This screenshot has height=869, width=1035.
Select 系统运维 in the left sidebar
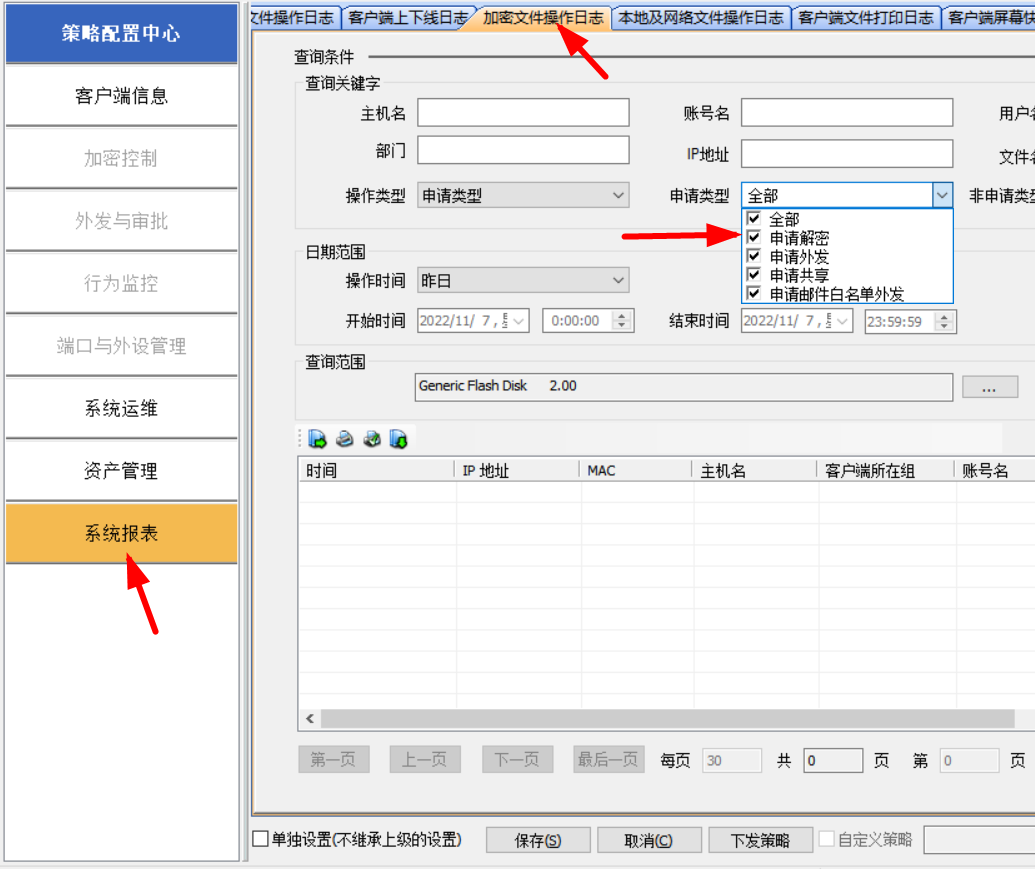[121, 409]
